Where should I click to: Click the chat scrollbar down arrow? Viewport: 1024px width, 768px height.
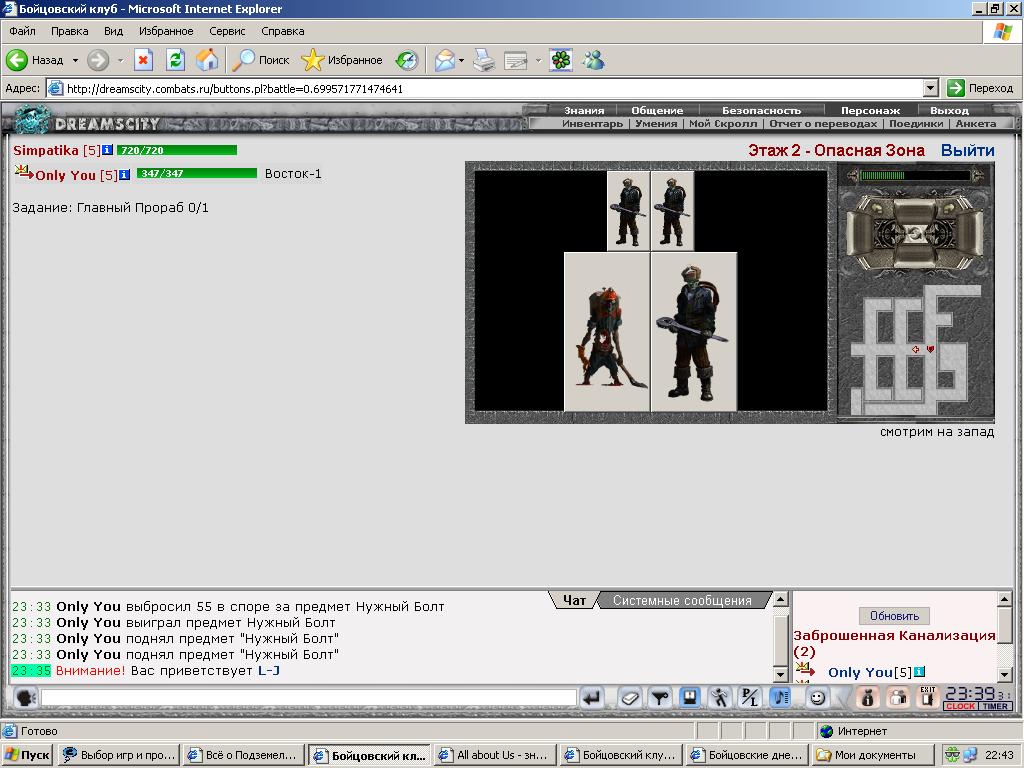(780, 675)
